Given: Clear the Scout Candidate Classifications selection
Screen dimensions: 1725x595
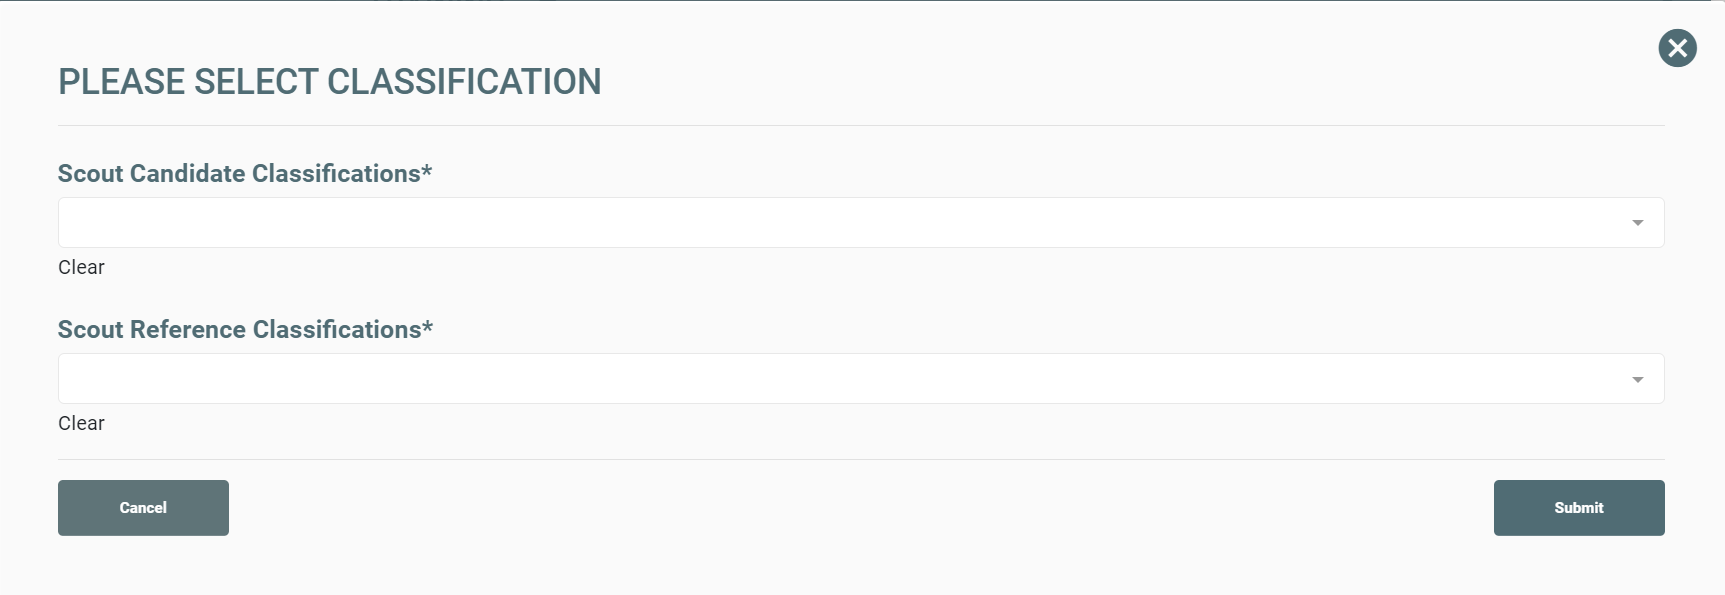Looking at the screenshot, I should (x=81, y=267).
